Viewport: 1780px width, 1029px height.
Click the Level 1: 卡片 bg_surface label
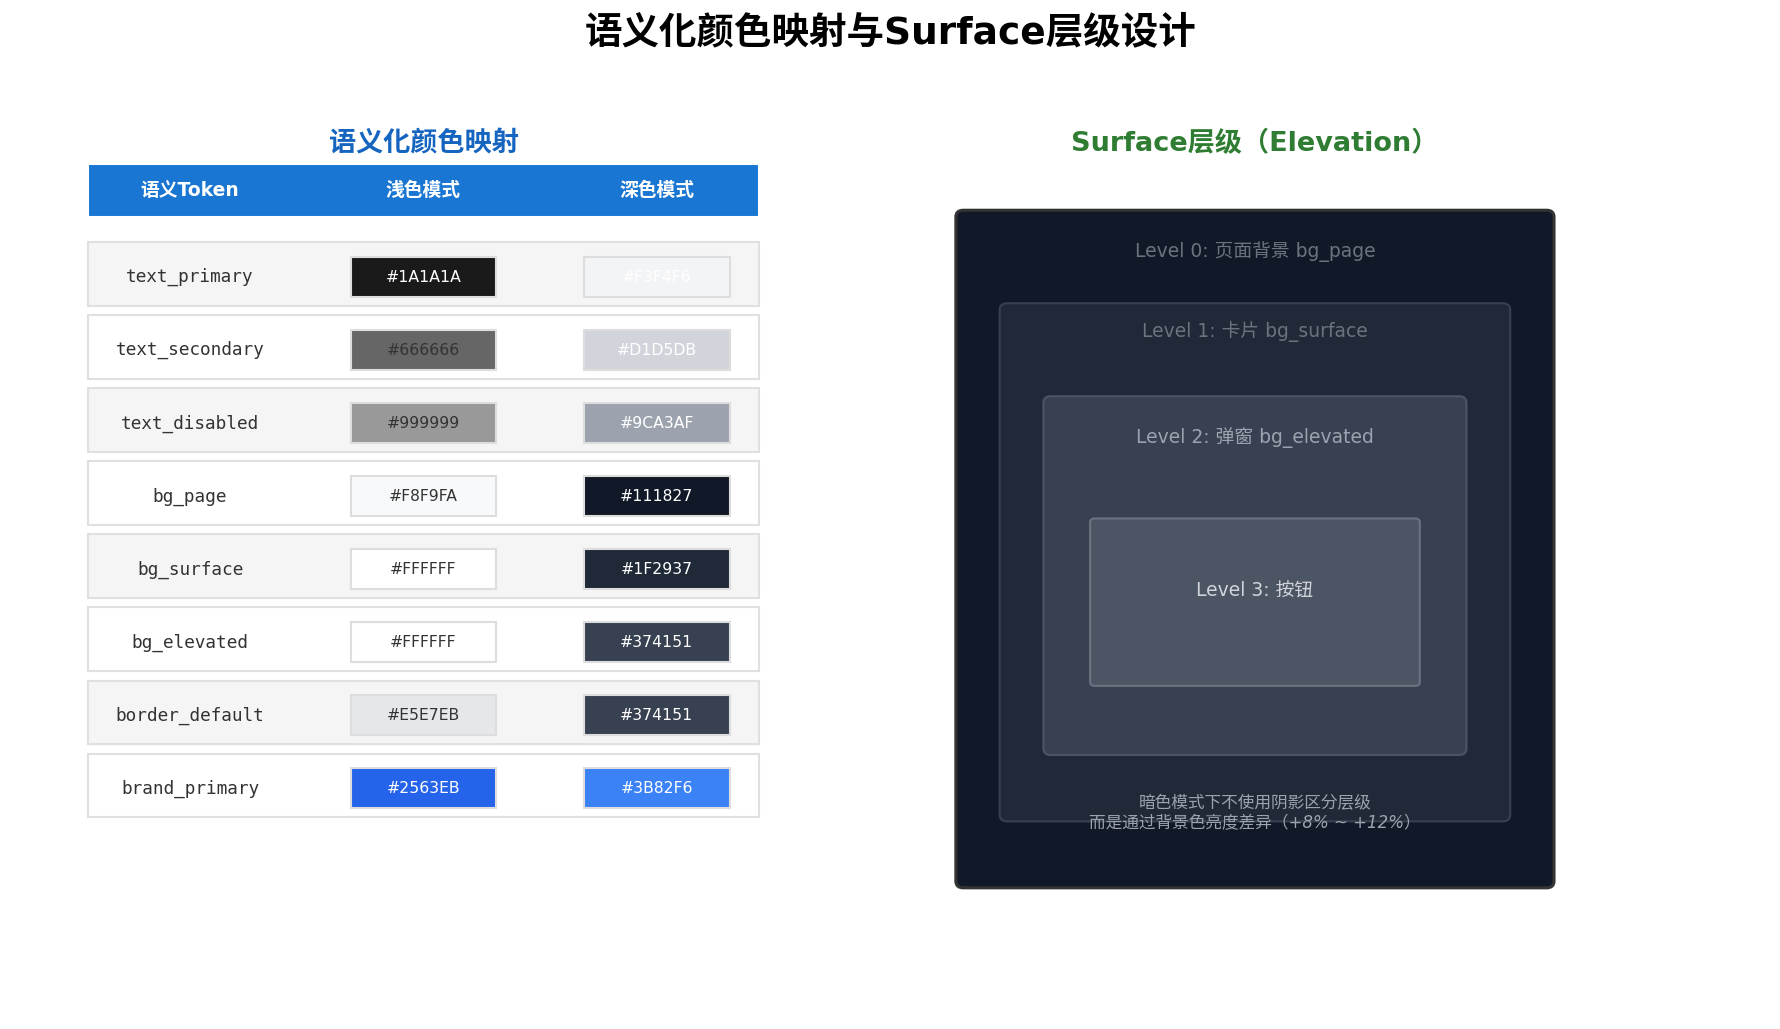pyautogui.click(x=1255, y=331)
